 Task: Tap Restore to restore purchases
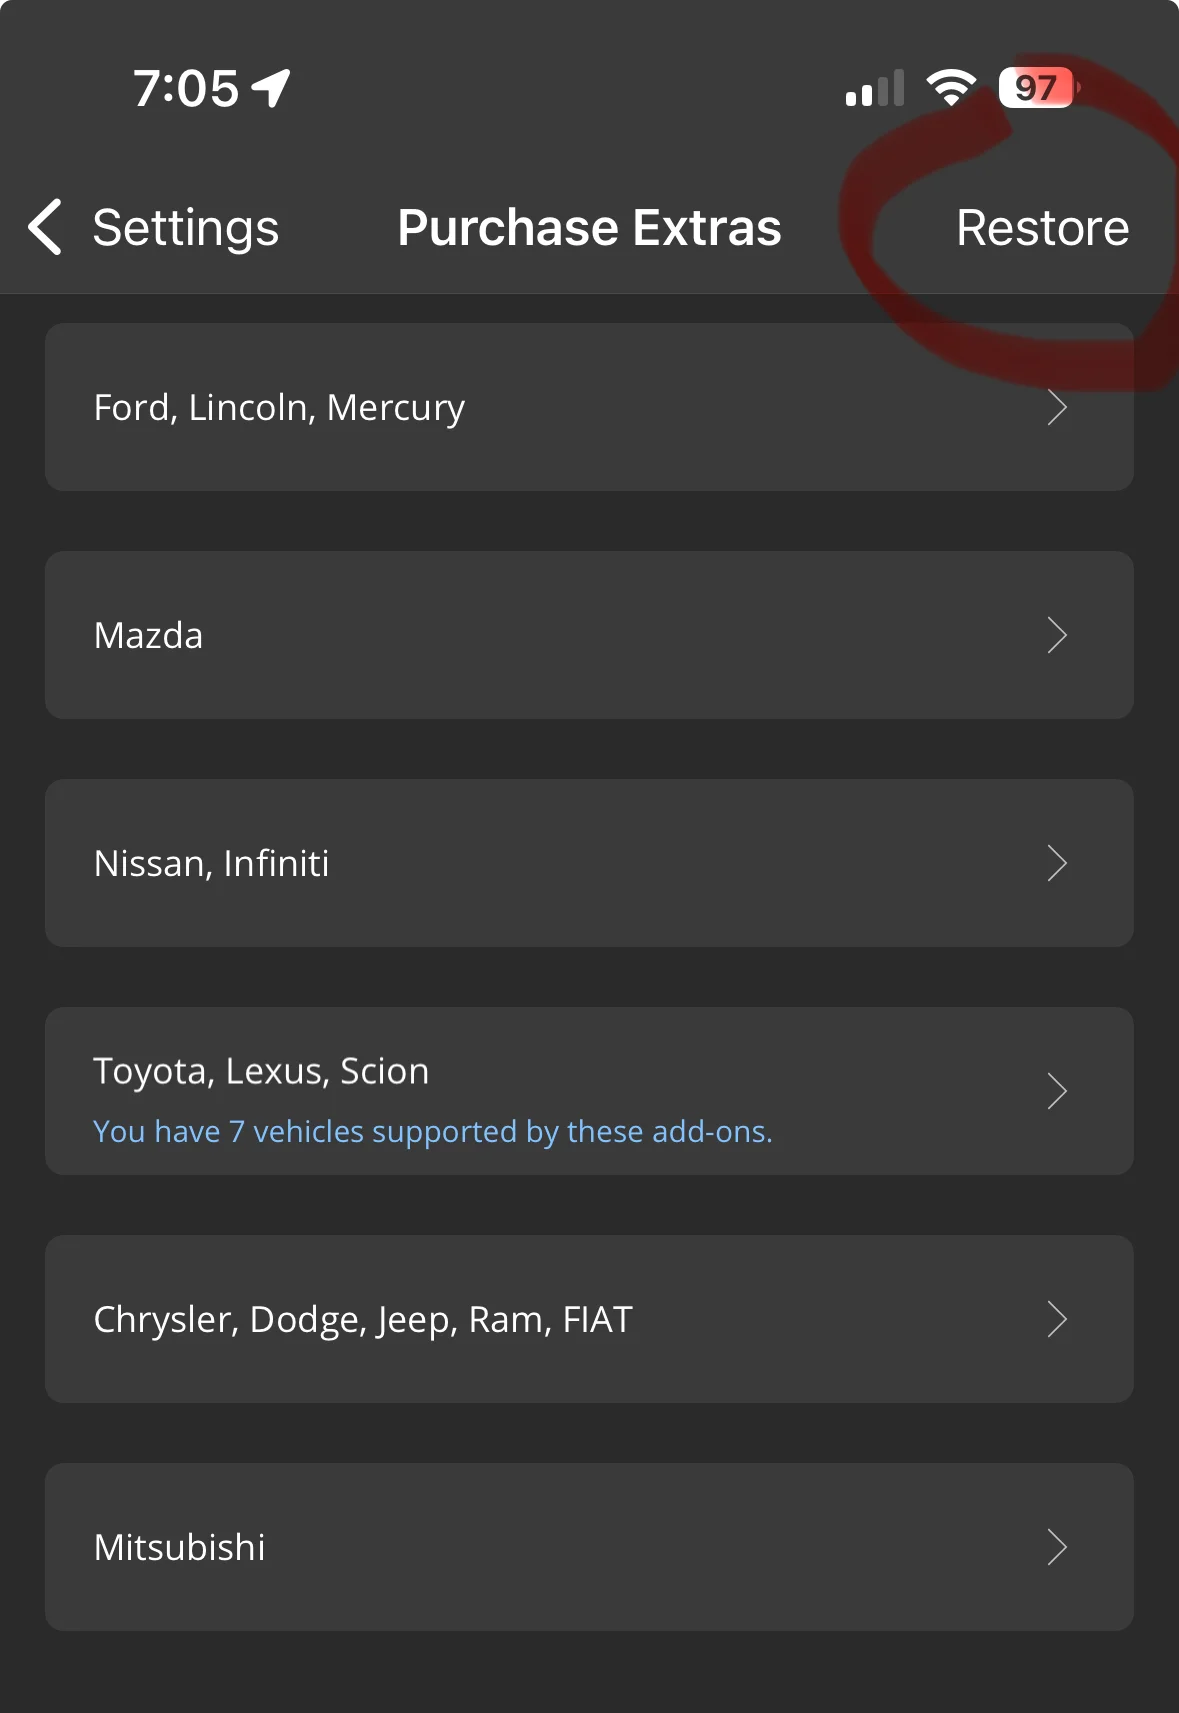1043,228
